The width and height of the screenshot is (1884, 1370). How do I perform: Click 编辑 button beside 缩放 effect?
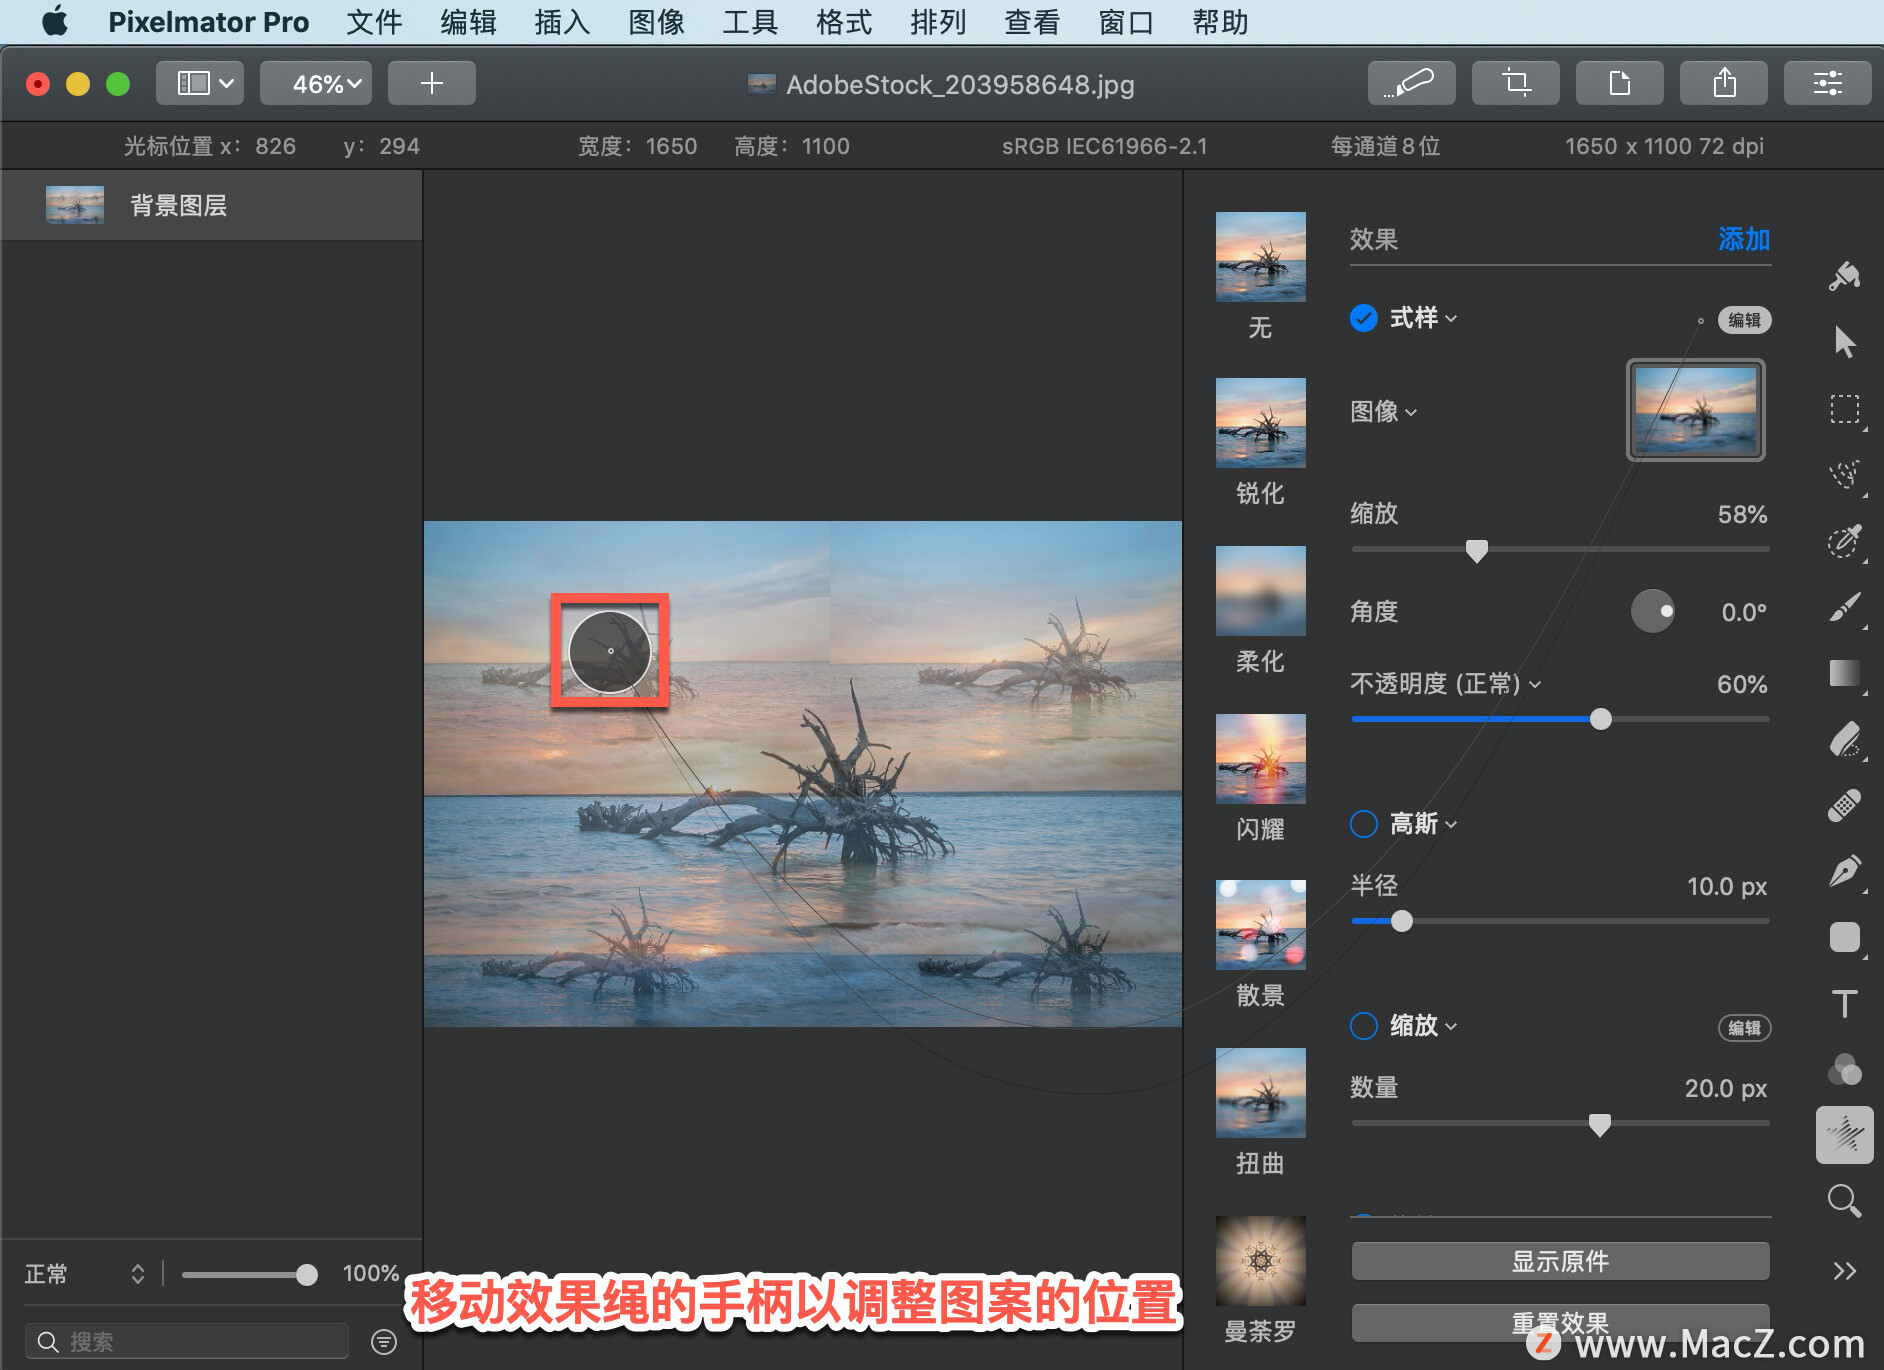1744,1028
